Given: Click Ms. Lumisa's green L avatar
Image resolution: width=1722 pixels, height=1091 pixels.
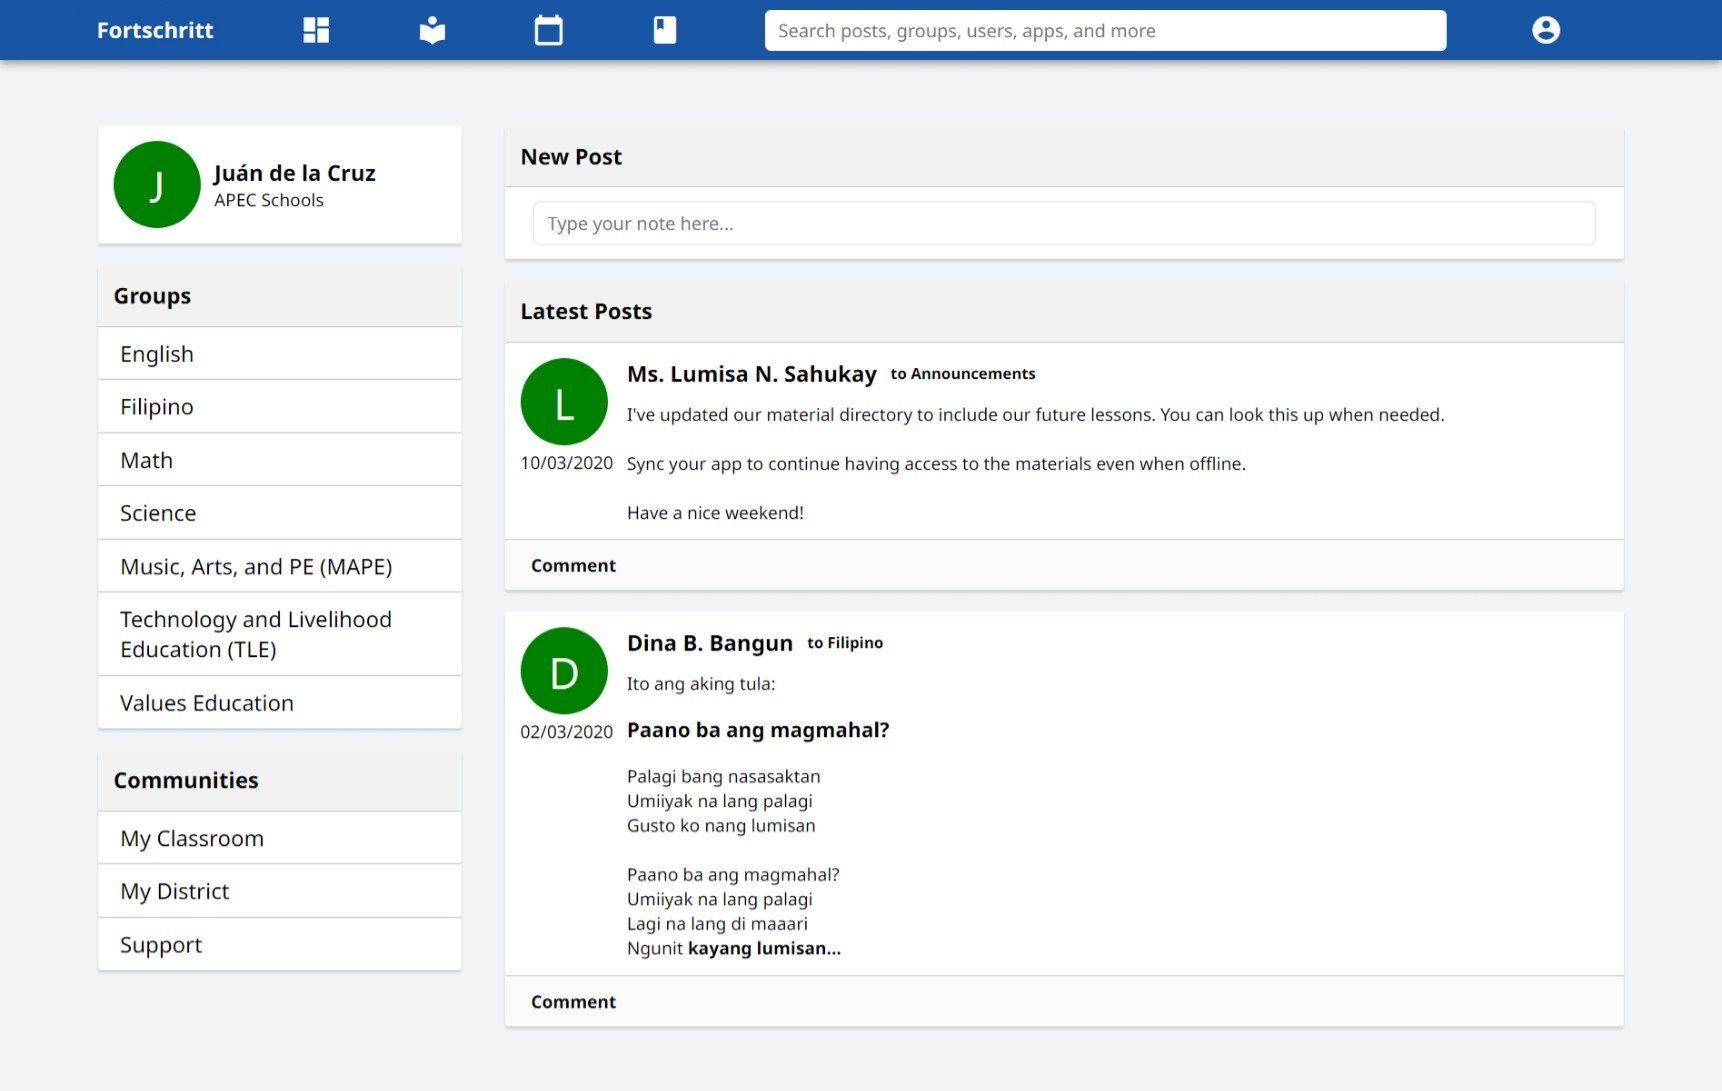Looking at the screenshot, I should 564,402.
